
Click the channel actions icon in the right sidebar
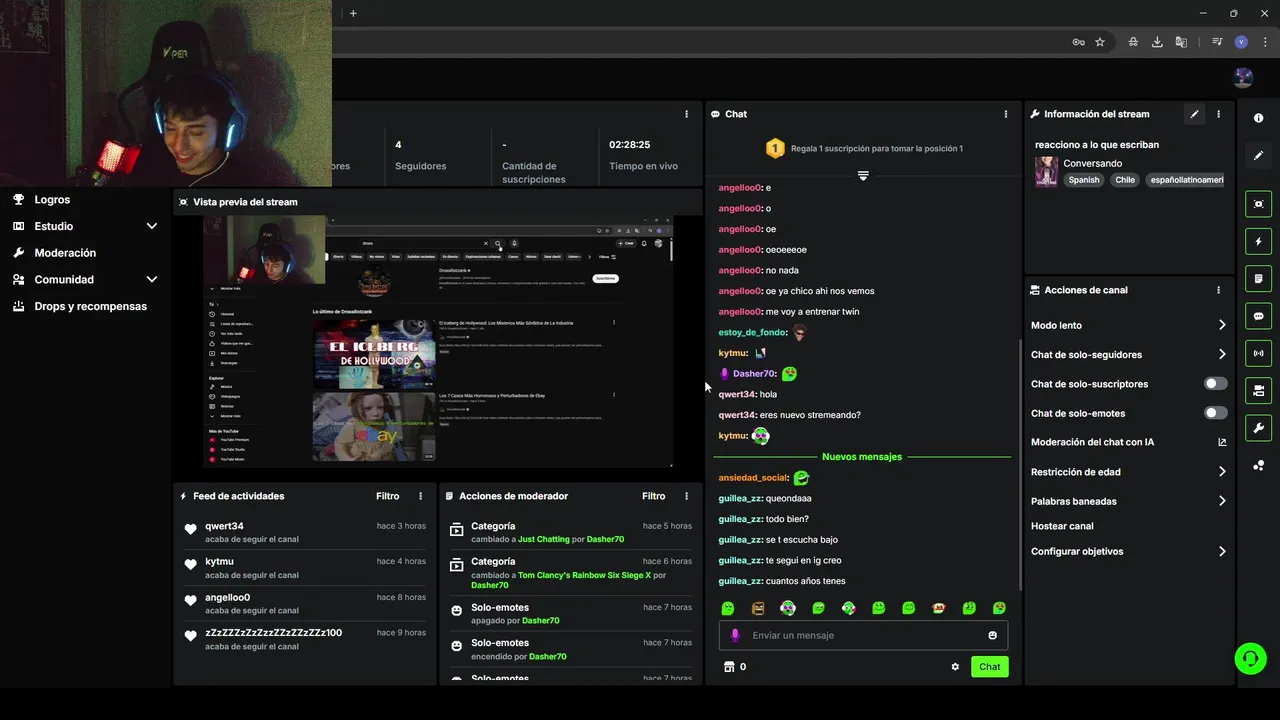[x=1258, y=390]
